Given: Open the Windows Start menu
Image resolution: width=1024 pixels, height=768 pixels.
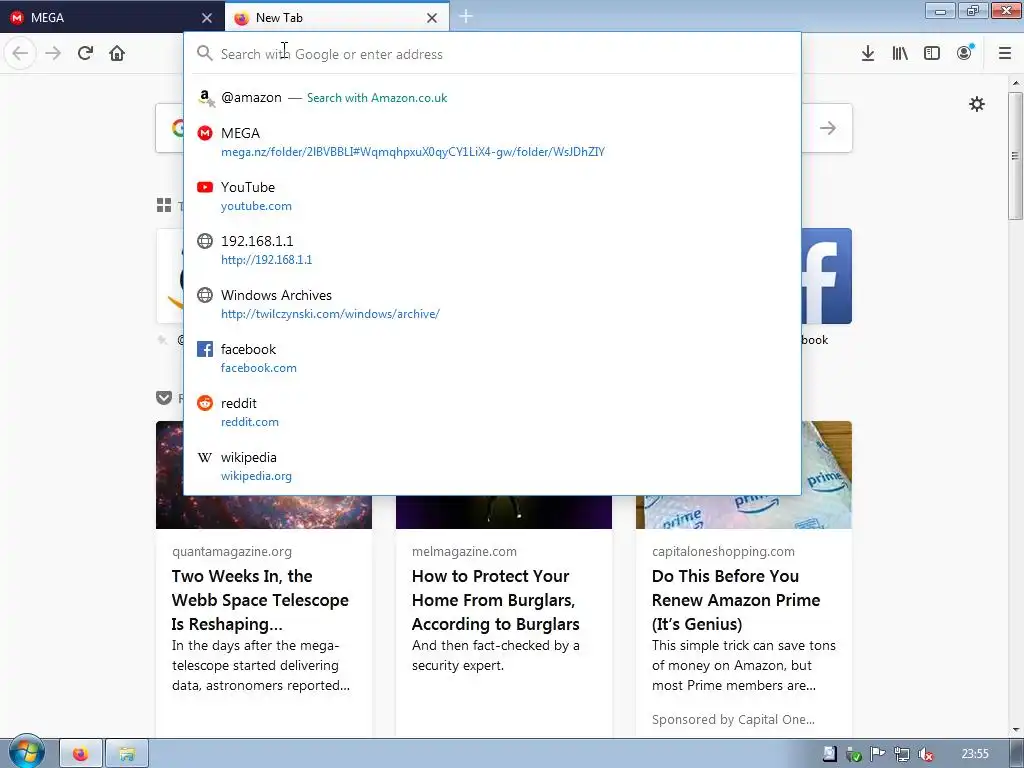Looking at the screenshot, I should tap(26, 752).
